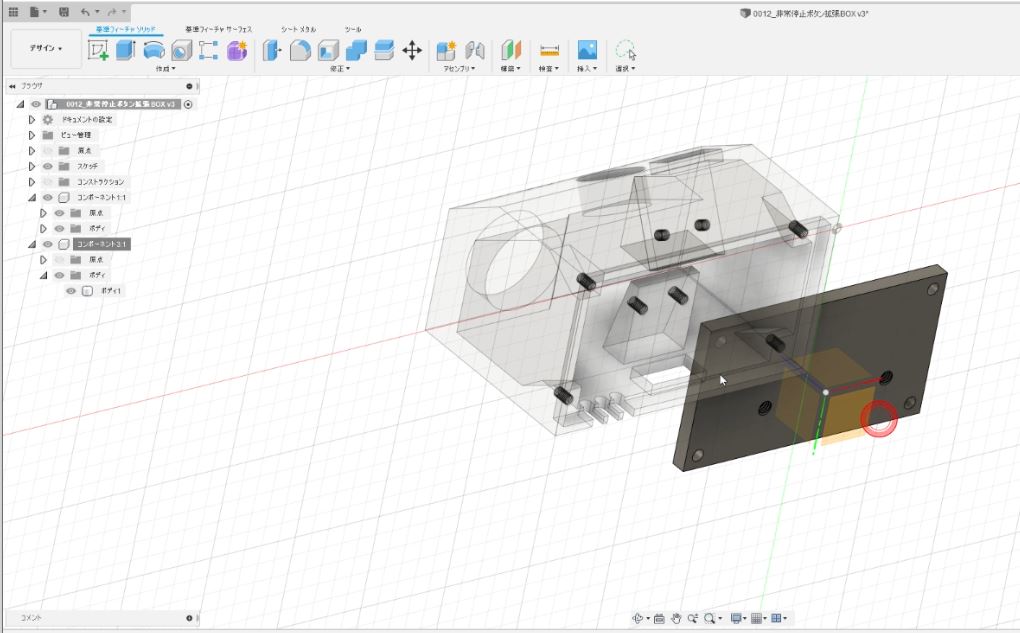
Task: Expand the ドキュメントの設定 tree node
Action: (x=32, y=119)
